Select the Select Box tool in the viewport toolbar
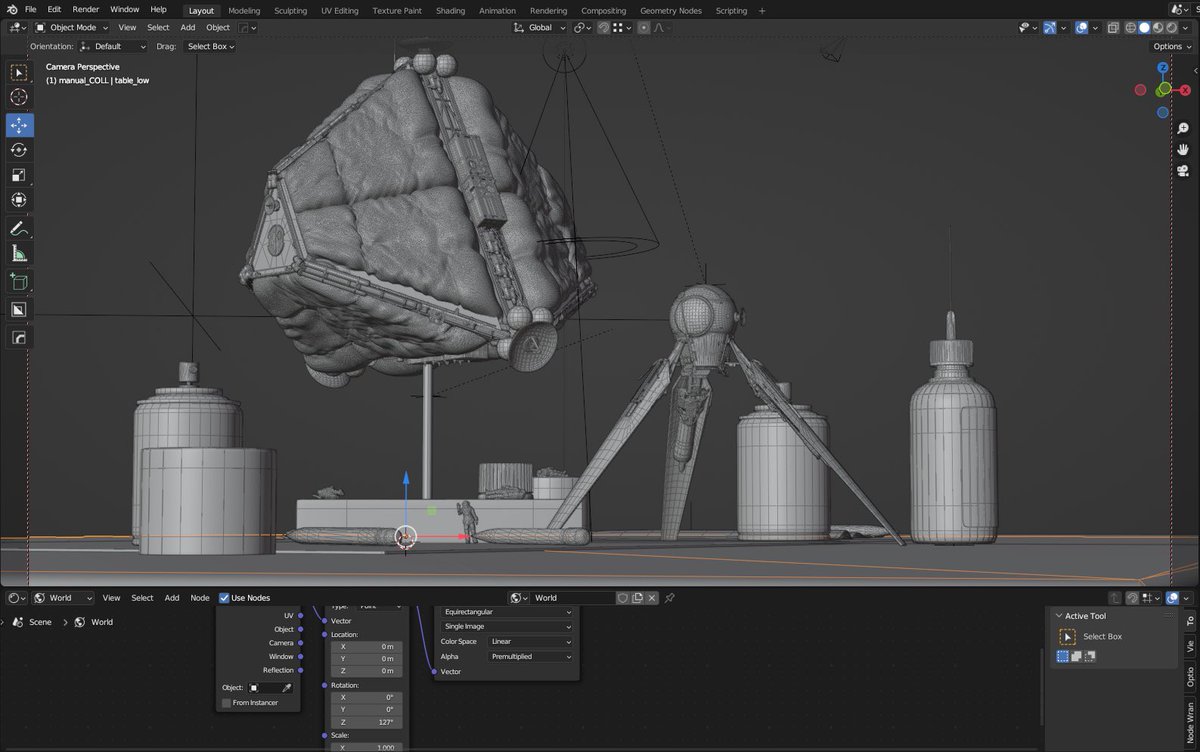1200x752 pixels. coord(19,73)
